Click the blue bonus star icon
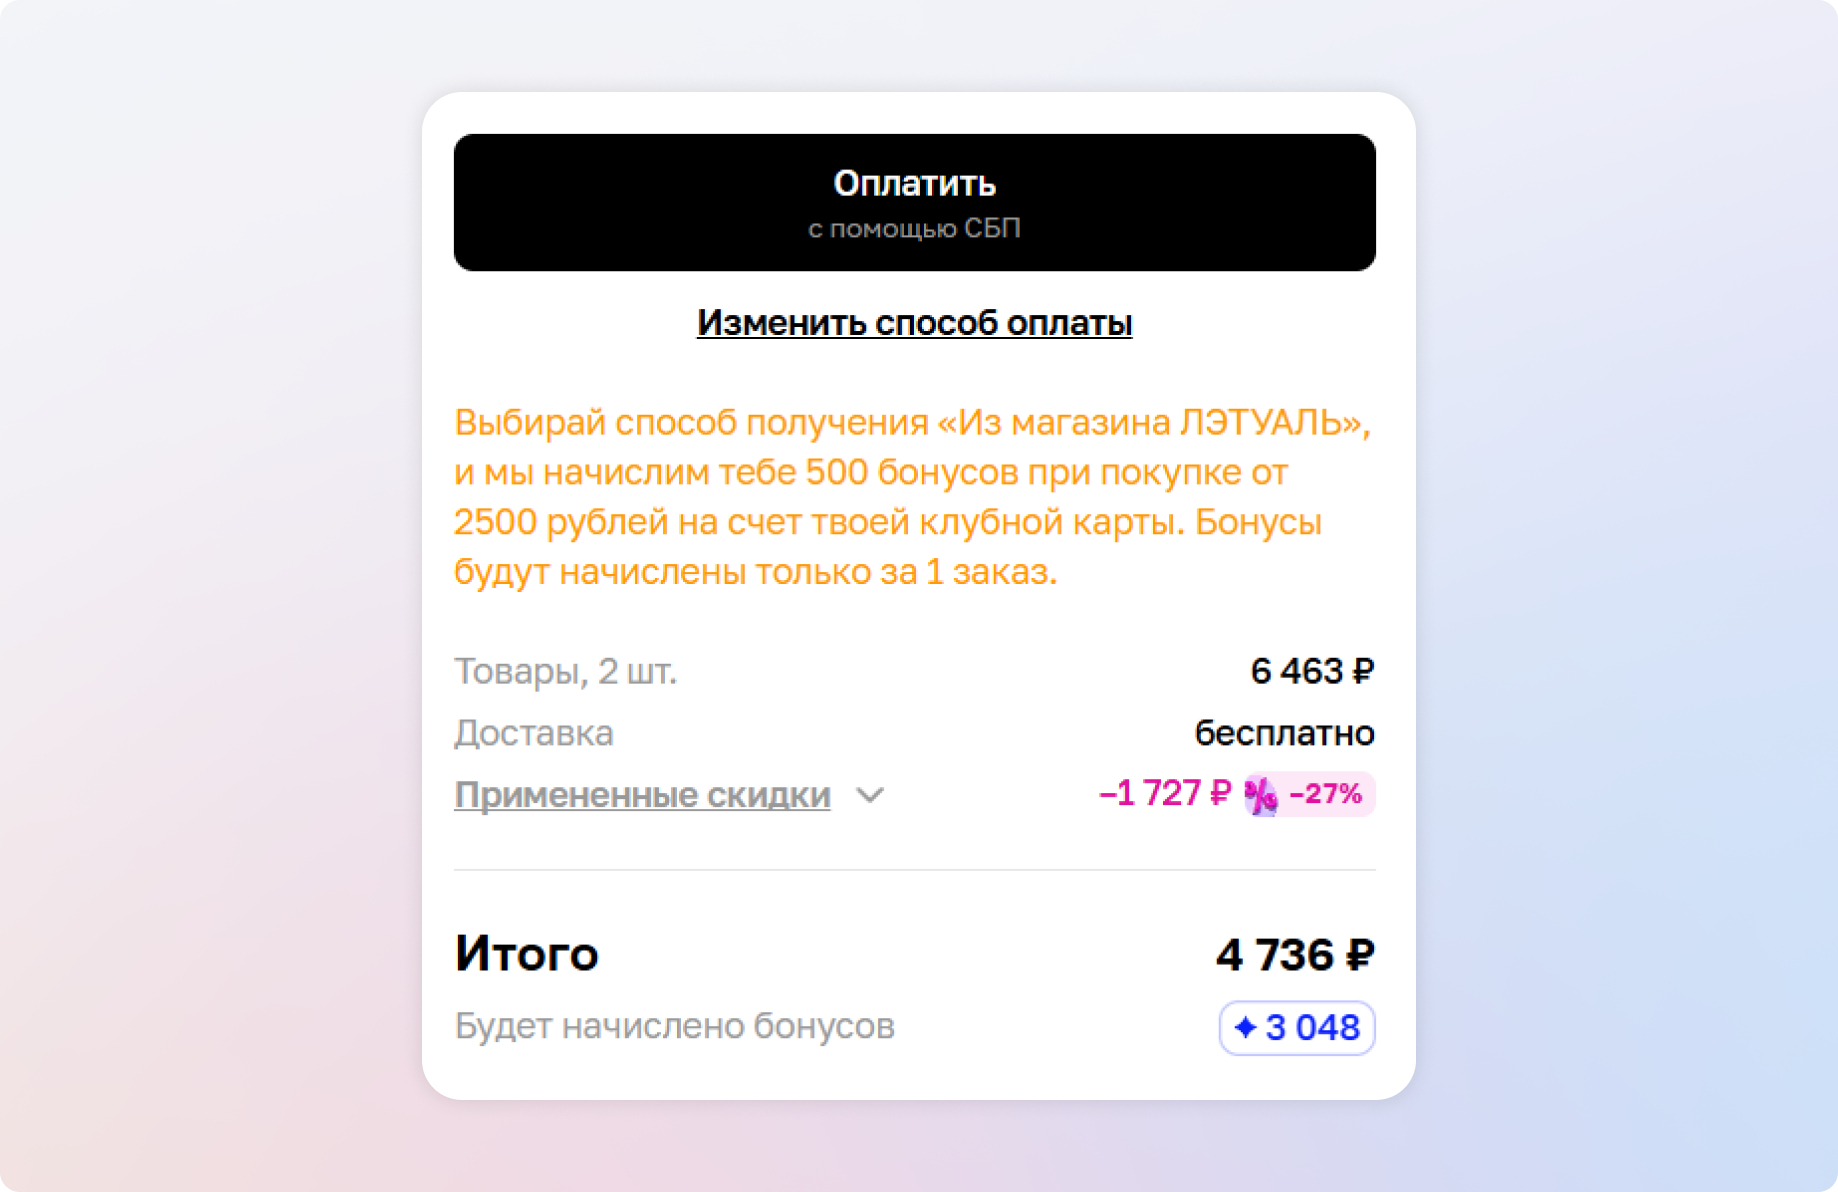Screen dimensions: 1838x1192 point(1245,1027)
